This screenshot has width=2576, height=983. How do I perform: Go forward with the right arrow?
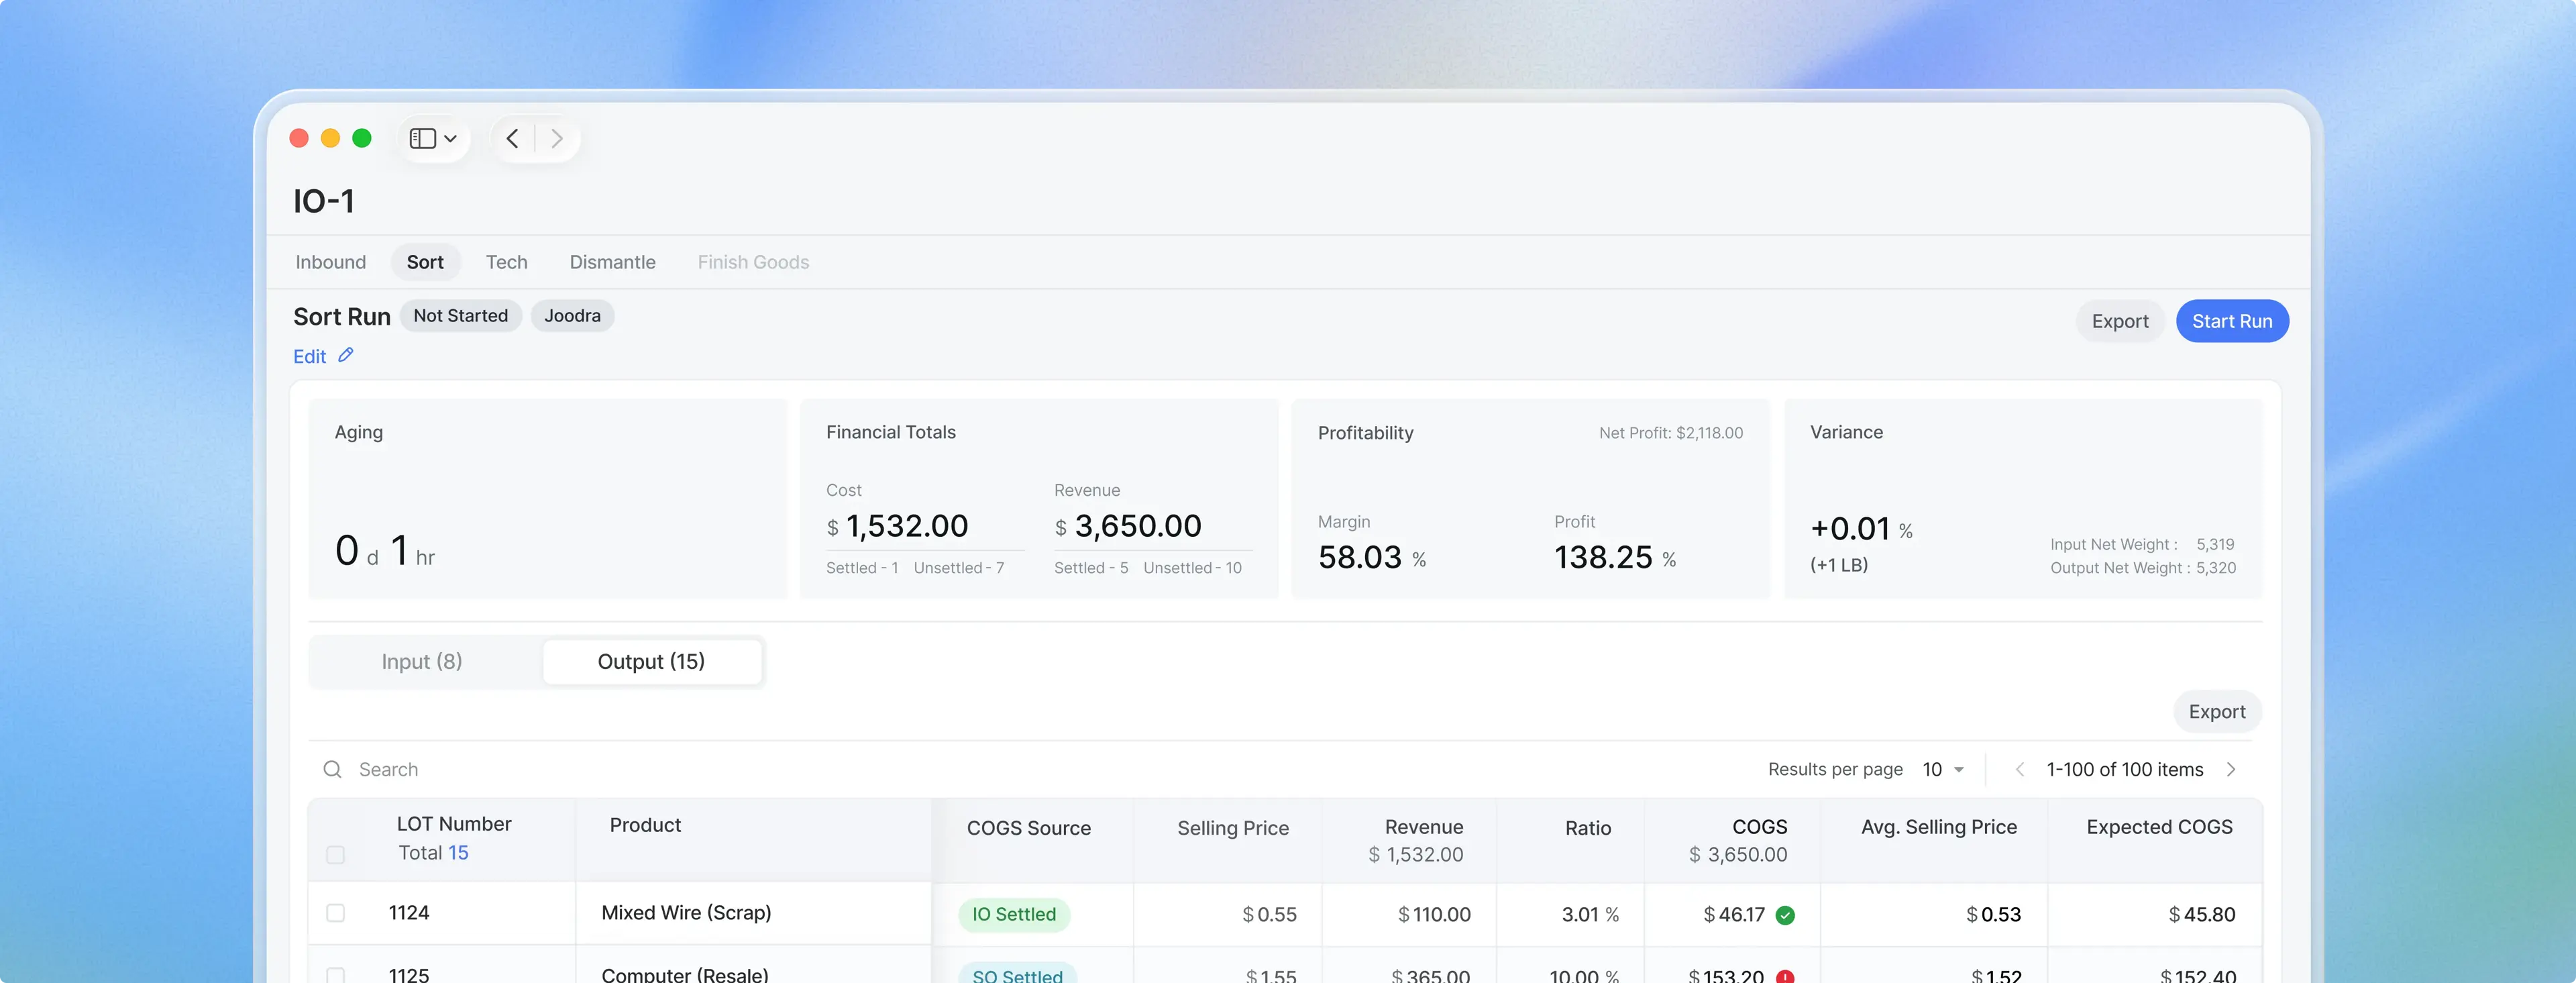click(x=557, y=138)
